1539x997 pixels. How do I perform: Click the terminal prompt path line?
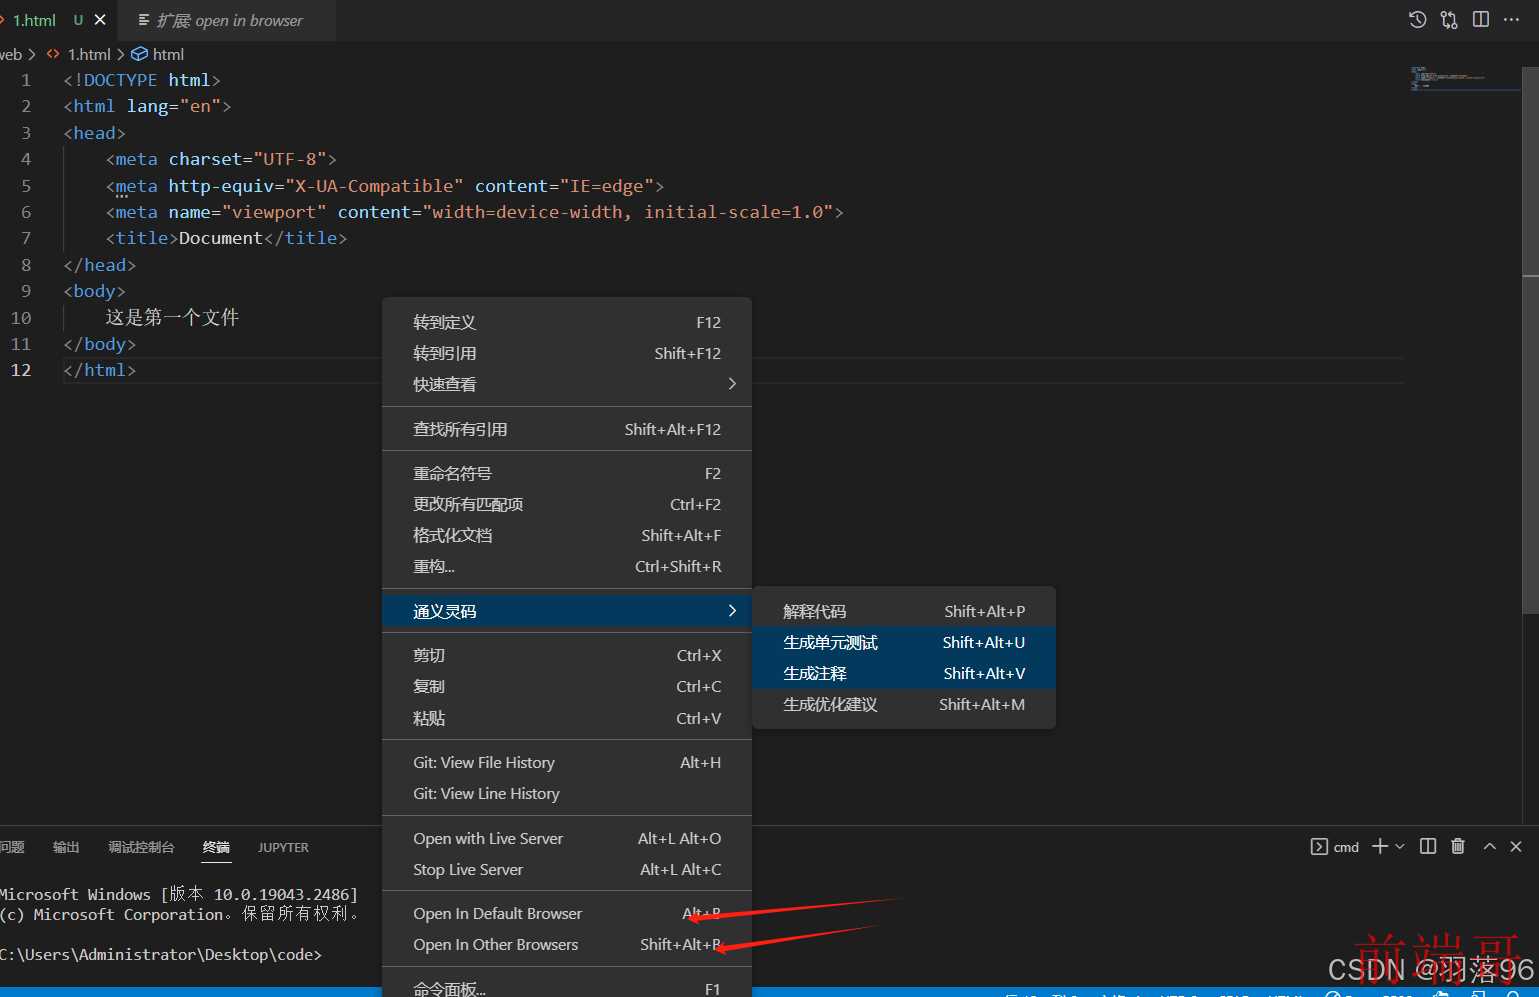[161, 955]
